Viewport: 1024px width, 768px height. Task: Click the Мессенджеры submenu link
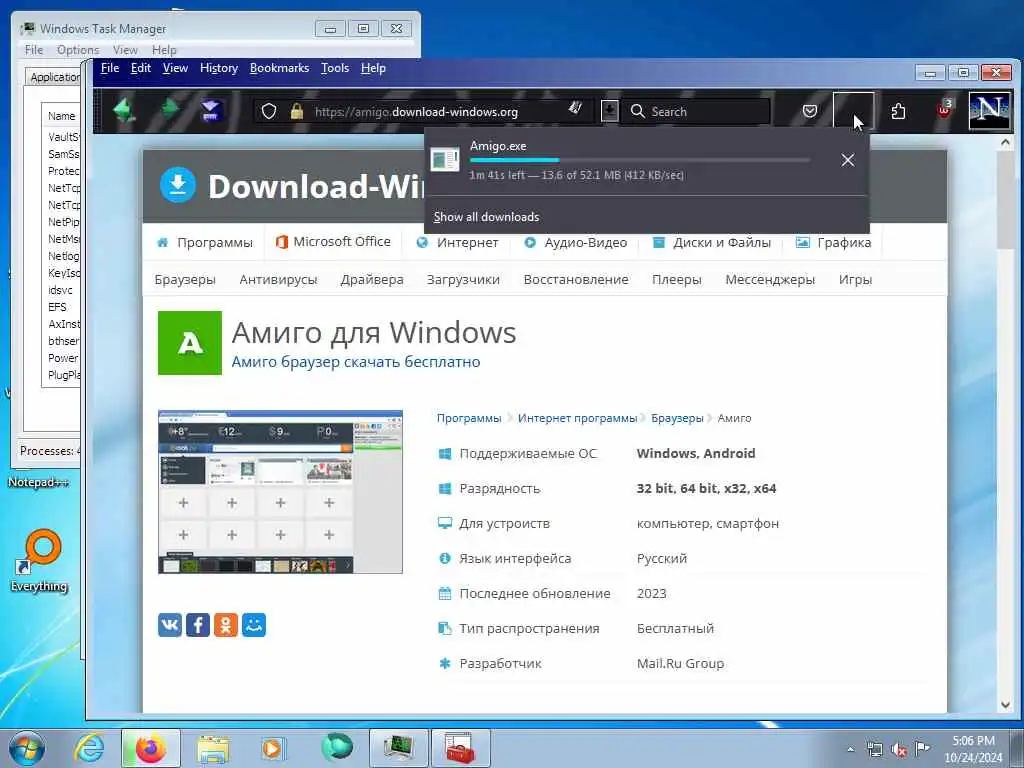point(770,280)
